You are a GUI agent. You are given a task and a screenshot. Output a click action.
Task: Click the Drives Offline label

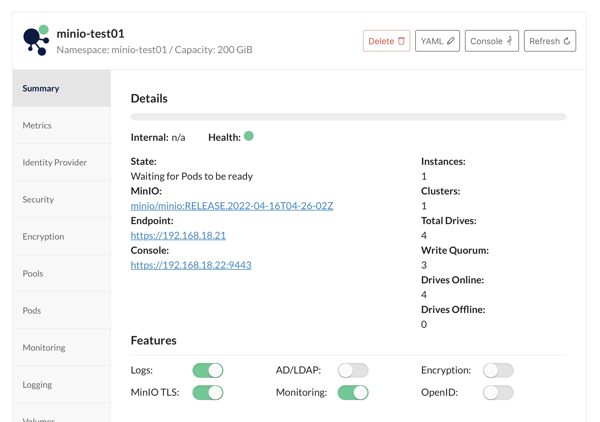coord(453,310)
